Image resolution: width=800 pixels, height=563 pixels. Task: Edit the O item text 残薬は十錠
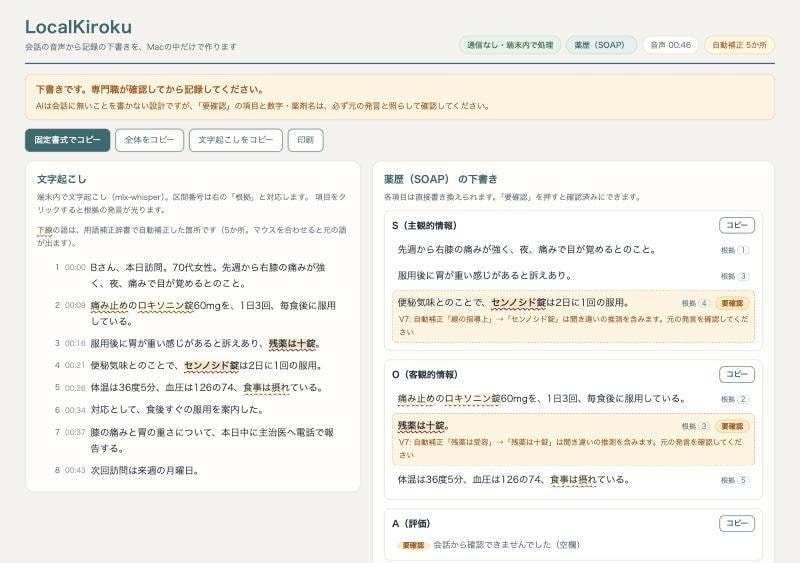coord(423,426)
